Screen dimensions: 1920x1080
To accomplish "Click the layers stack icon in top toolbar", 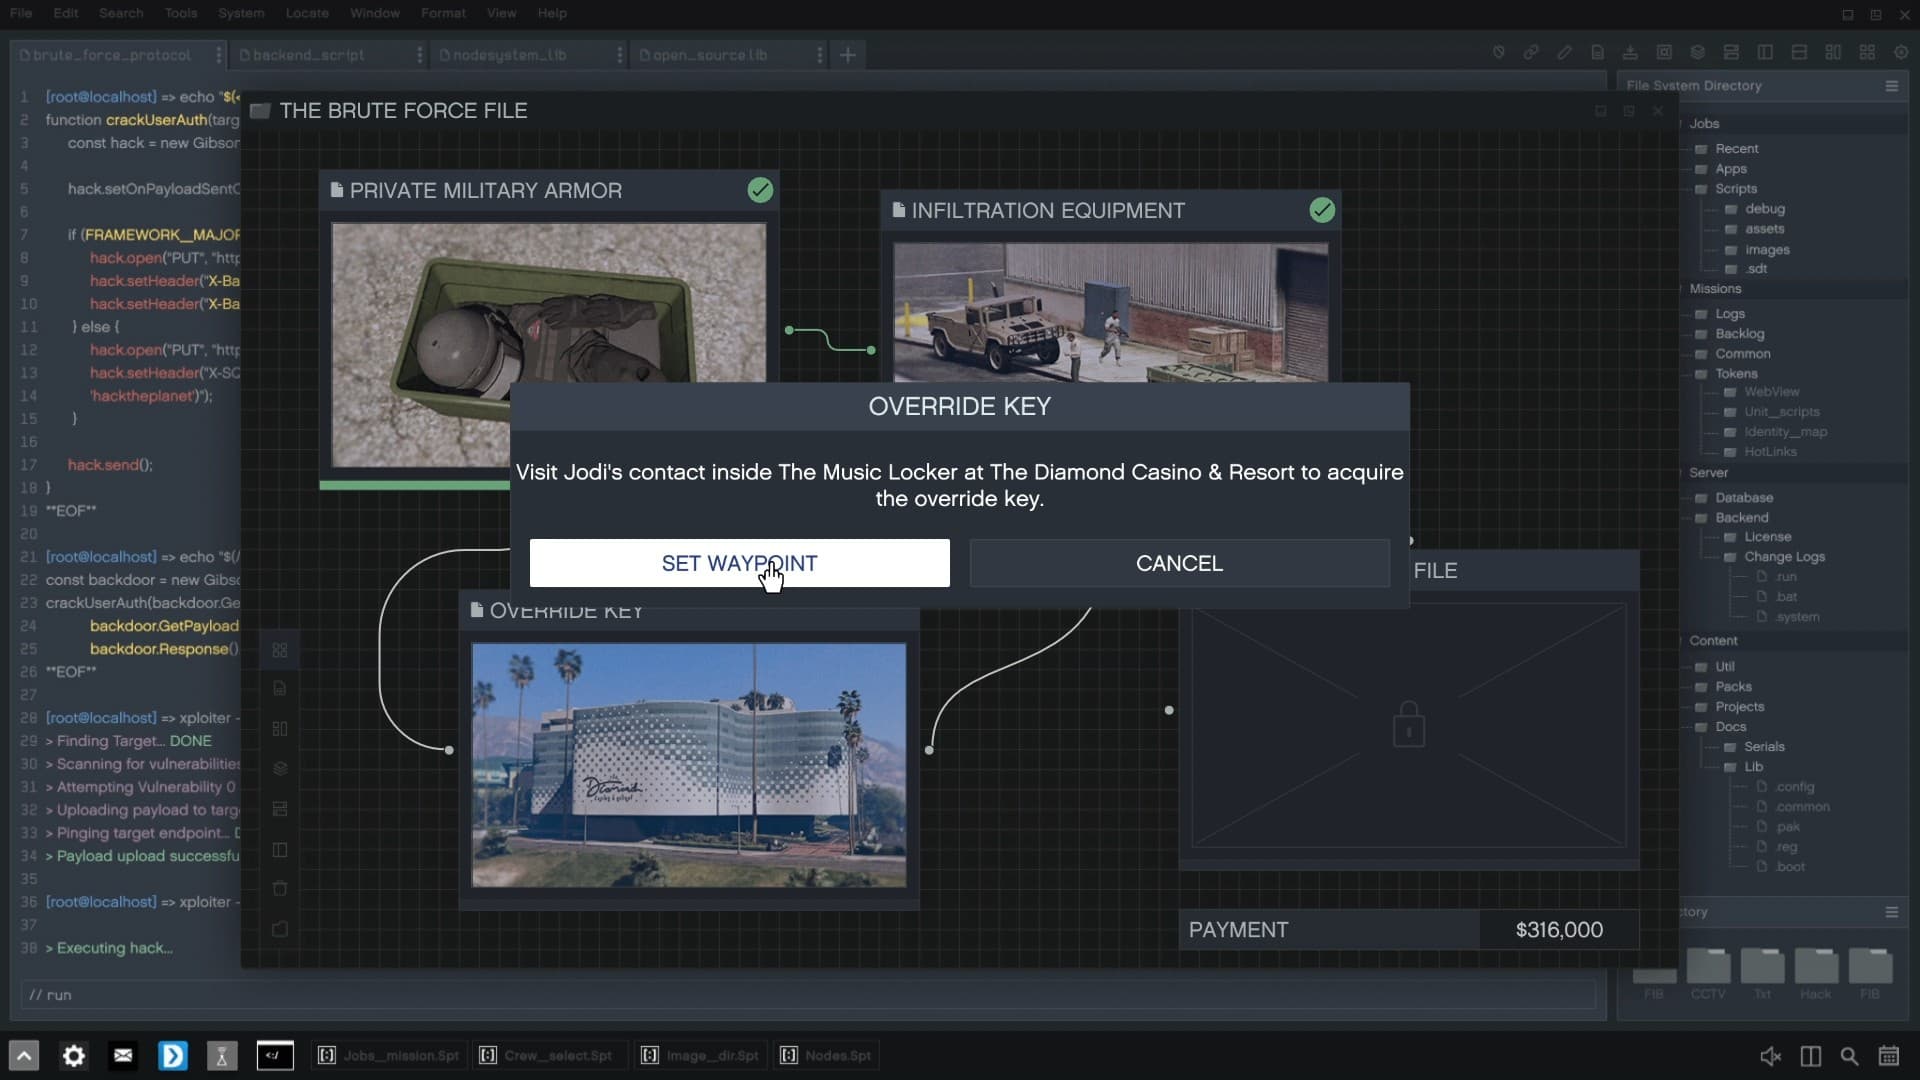I will point(1698,52).
